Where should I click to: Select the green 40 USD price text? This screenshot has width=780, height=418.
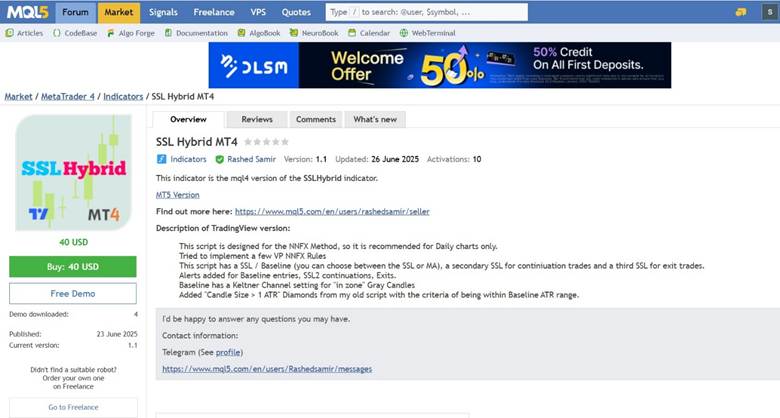(x=74, y=242)
